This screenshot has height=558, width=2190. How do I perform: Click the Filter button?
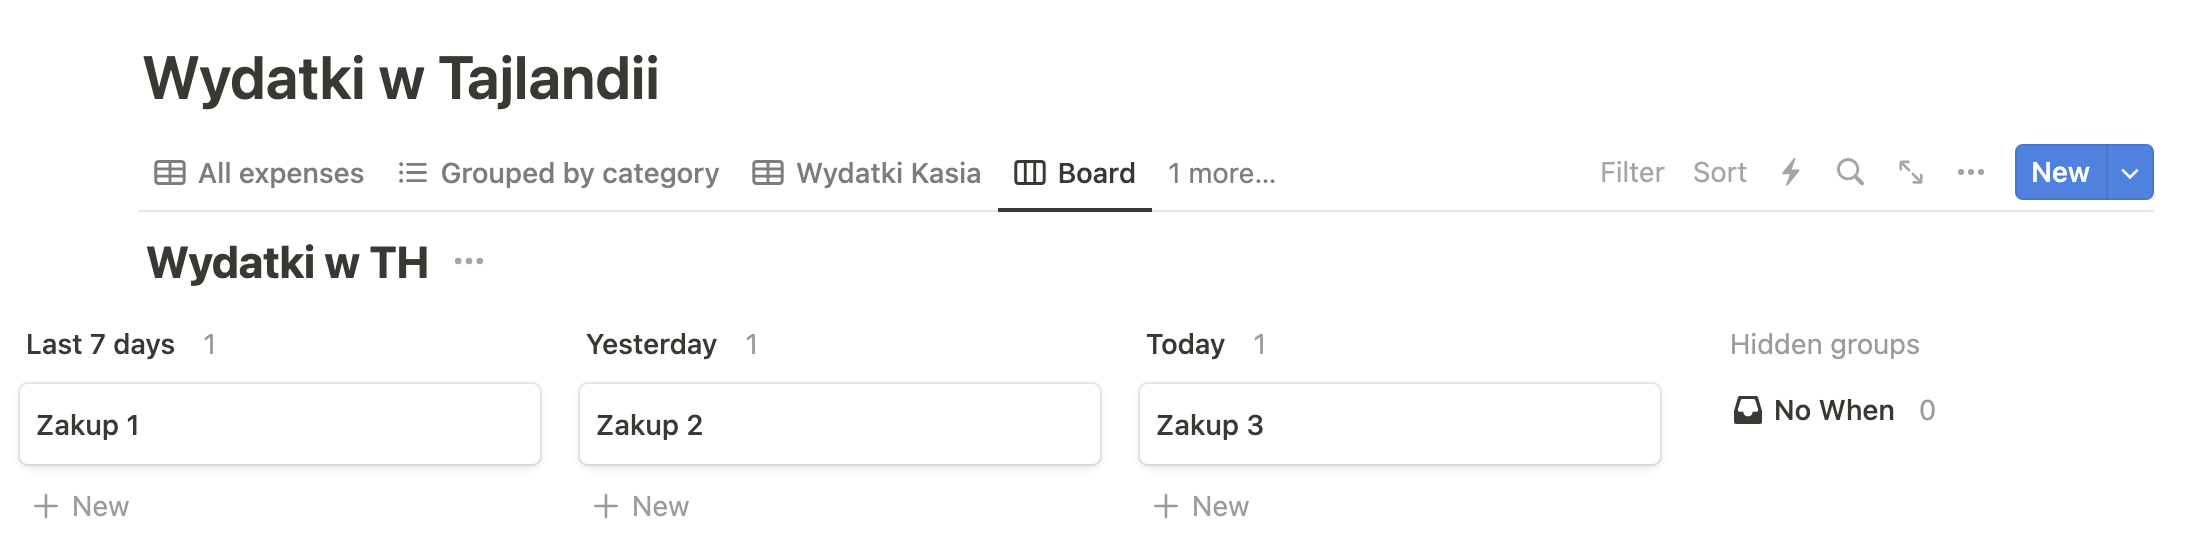(x=1632, y=173)
